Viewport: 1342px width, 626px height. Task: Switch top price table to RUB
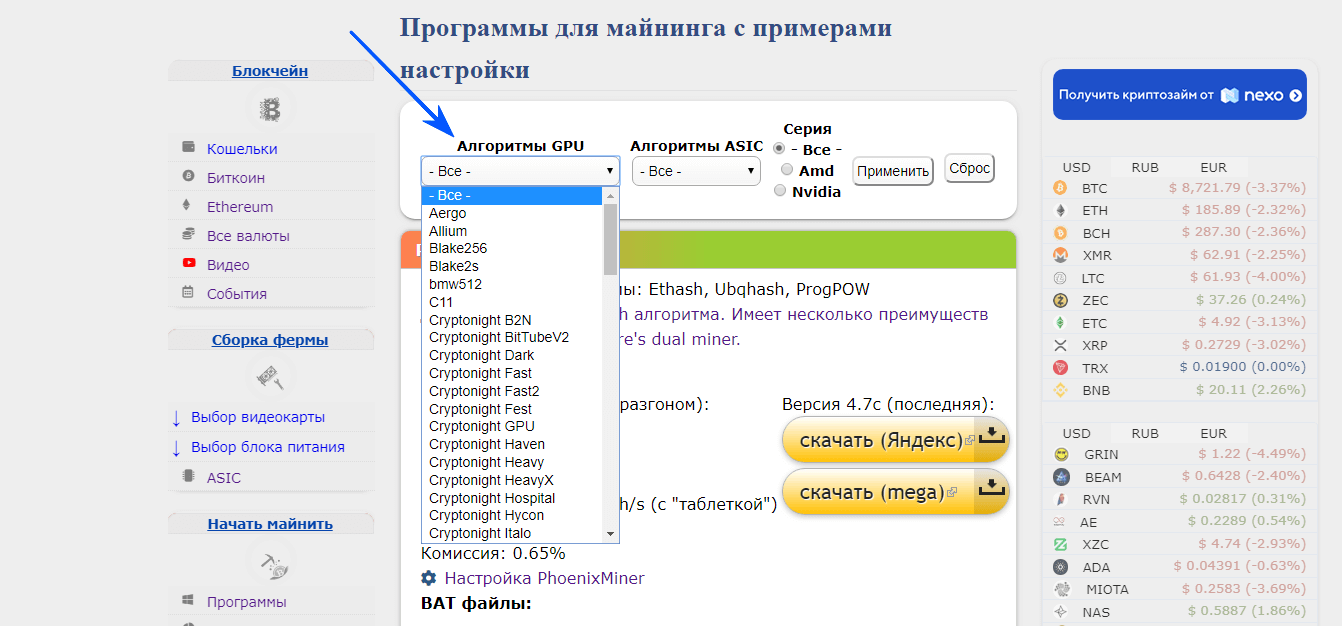click(x=1145, y=167)
